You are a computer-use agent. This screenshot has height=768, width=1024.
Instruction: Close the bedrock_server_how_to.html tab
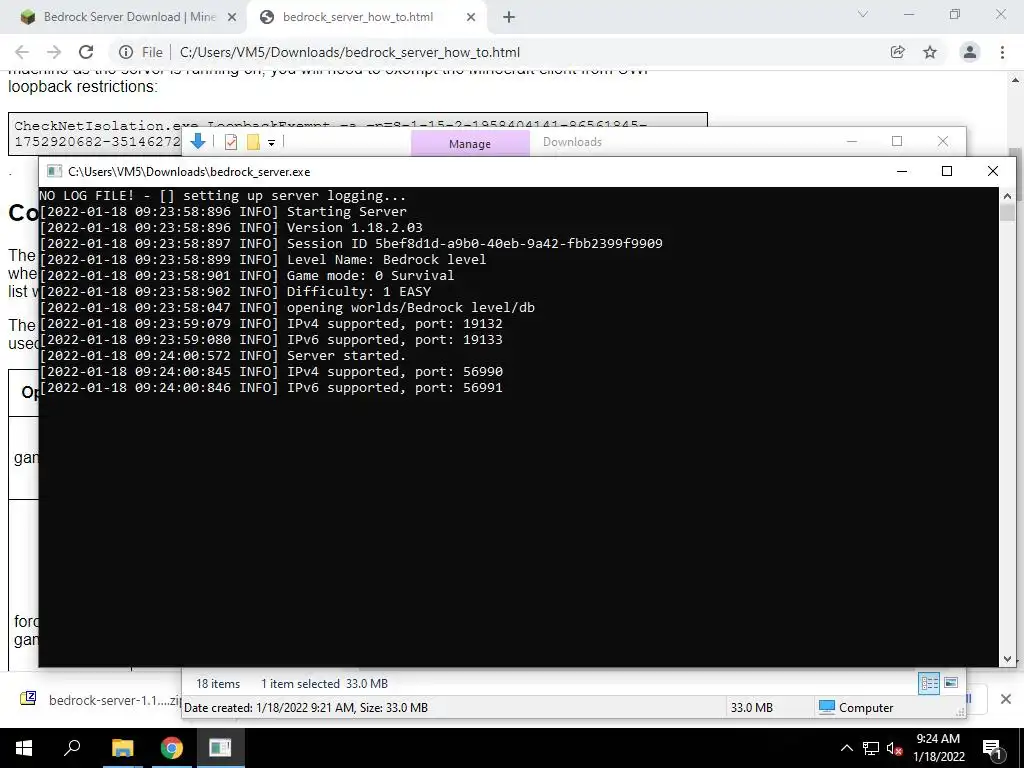coord(471,18)
